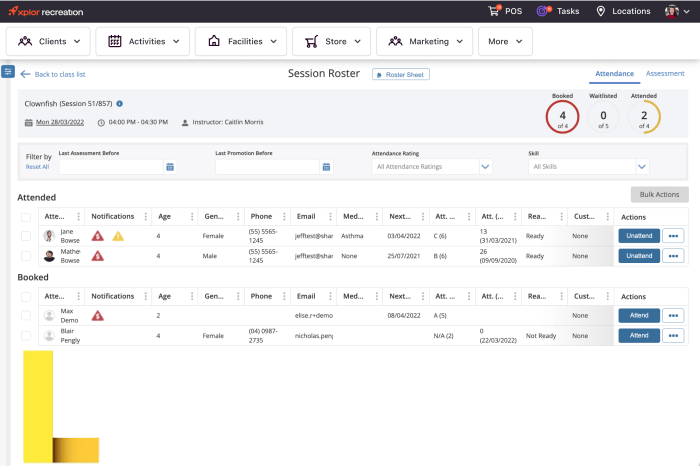Open calendar picker for Last Assessment Before
This screenshot has width=700, height=466.
coord(170,167)
